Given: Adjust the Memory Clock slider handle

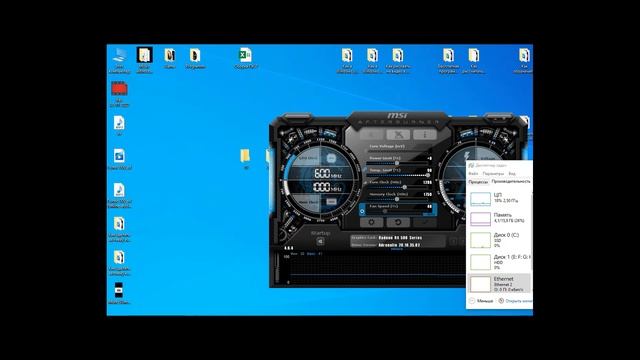Looking at the screenshot, I should click(x=397, y=199).
